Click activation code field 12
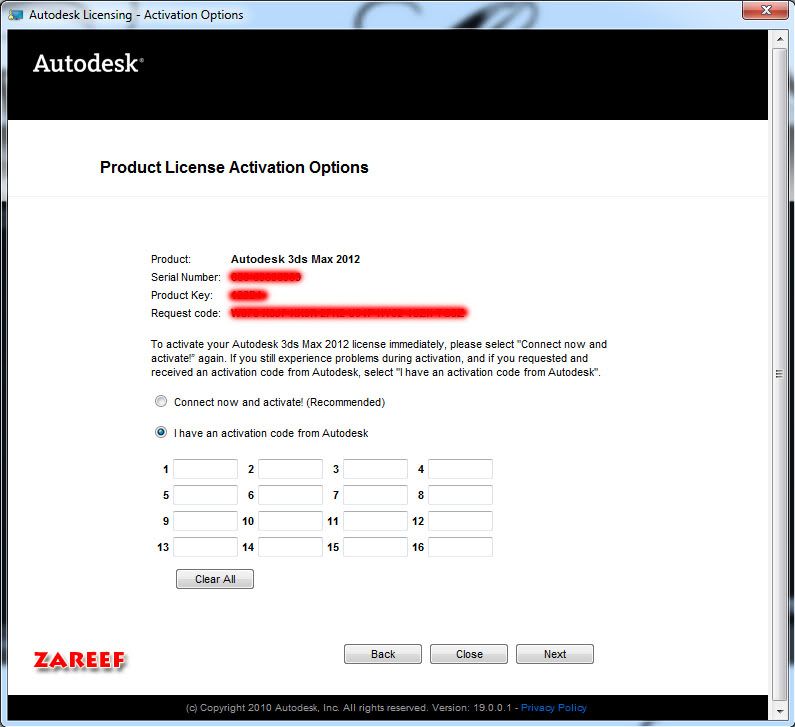The height and width of the screenshot is (727, 795). click(x=460, y=521)
